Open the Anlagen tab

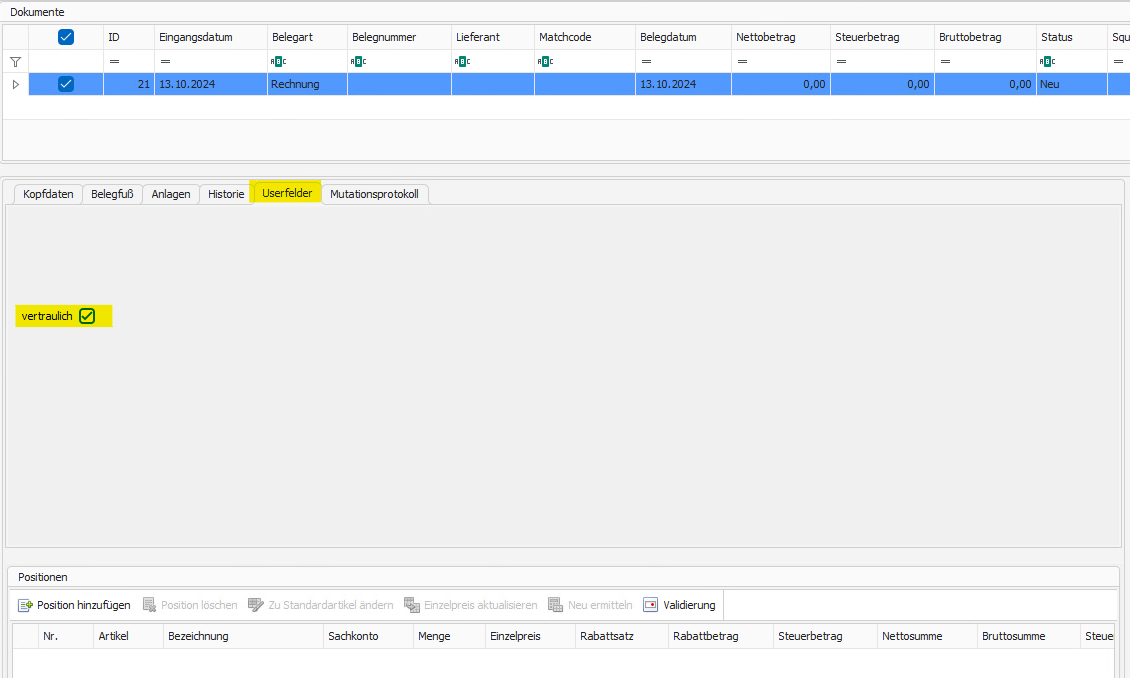point(171,194)
